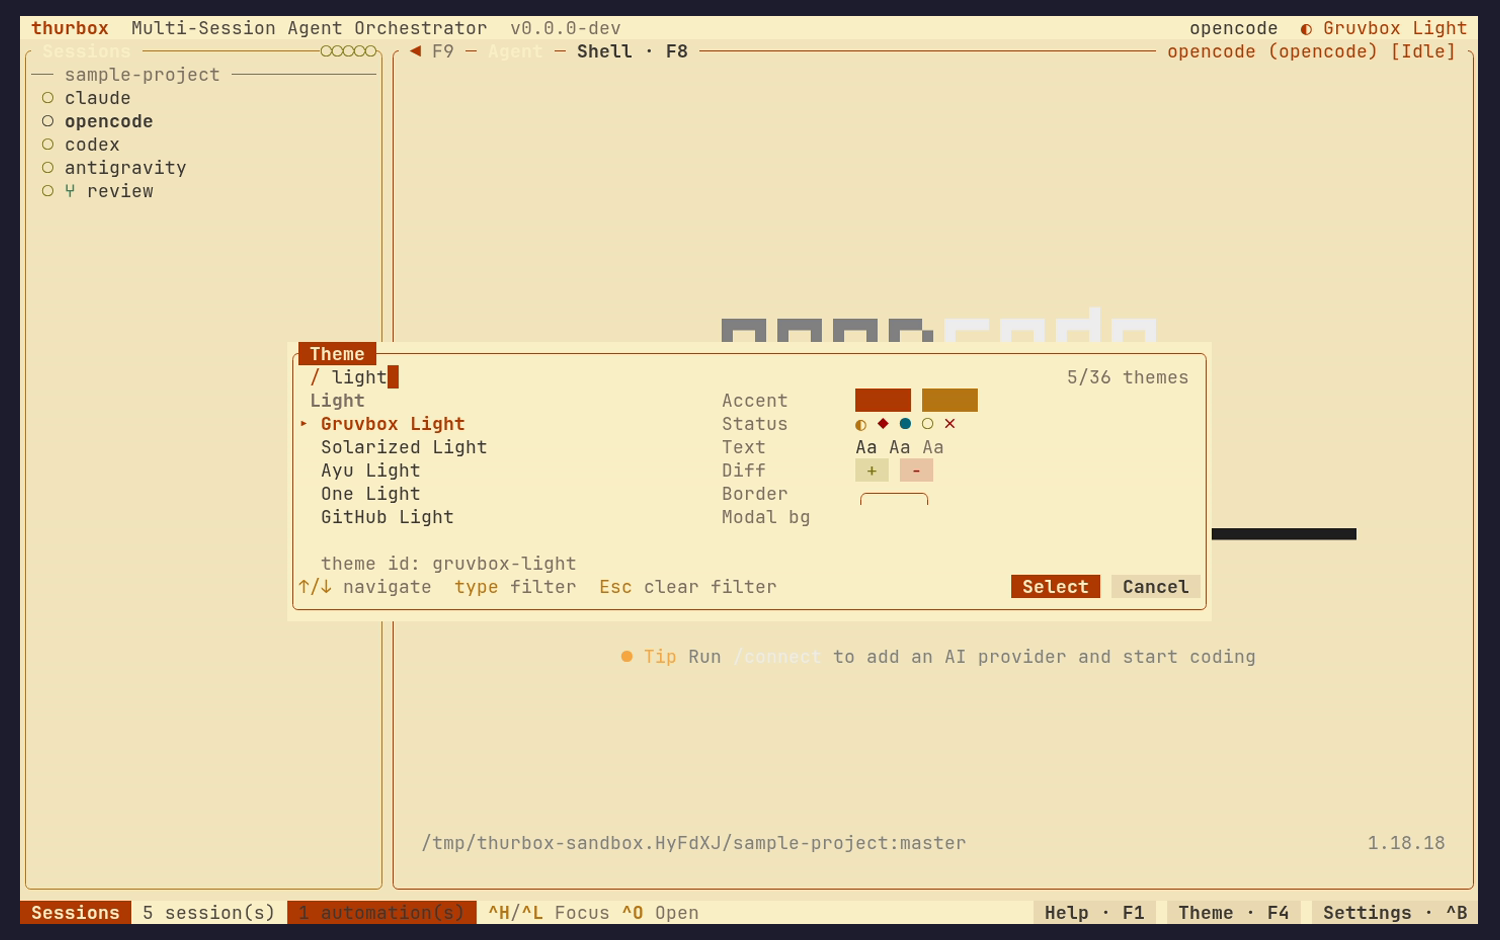Choose Ayu Light theme
1500x940 pixels.
click(370, 470)
